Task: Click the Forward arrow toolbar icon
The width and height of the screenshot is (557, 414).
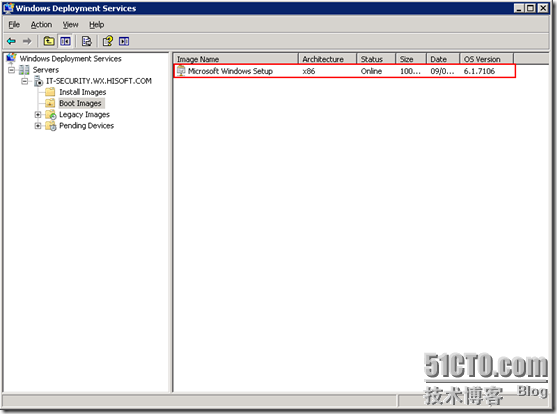Action: [x=27, y=41]
